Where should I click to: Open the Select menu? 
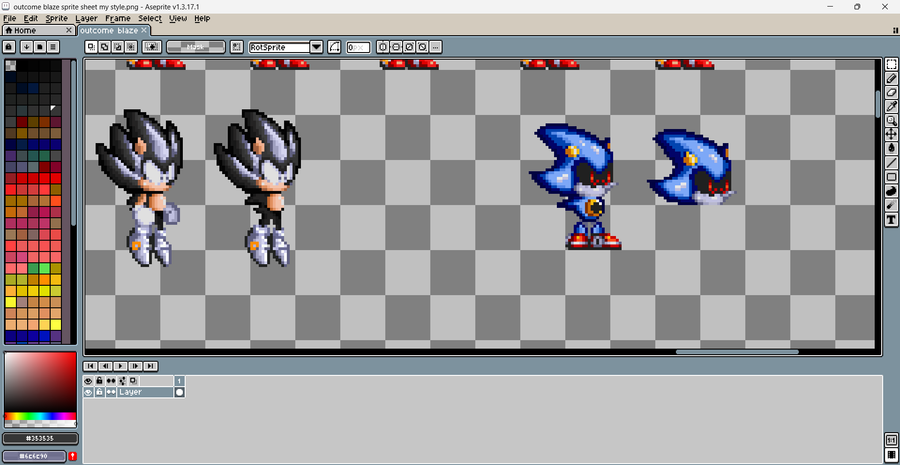pos(150,18)
